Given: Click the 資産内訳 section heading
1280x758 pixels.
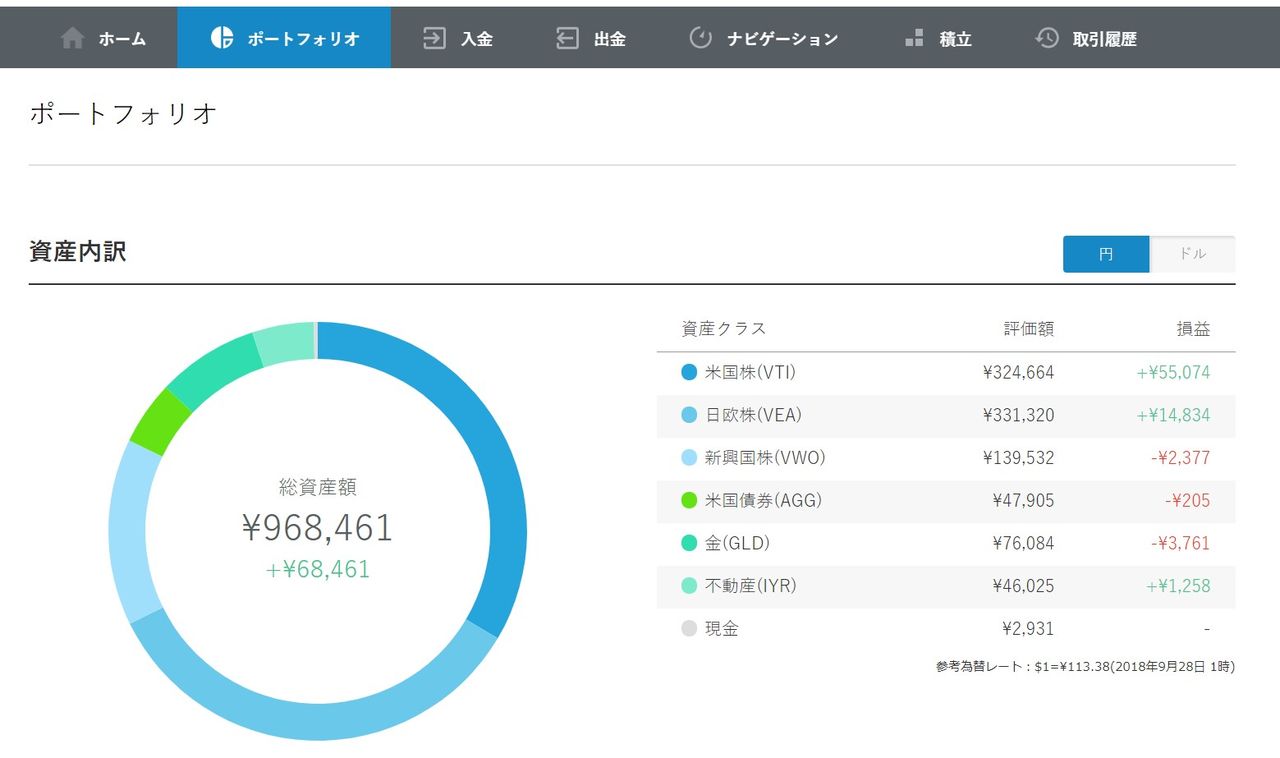Looking at the screenshot, I should click(x=78, y=252).
